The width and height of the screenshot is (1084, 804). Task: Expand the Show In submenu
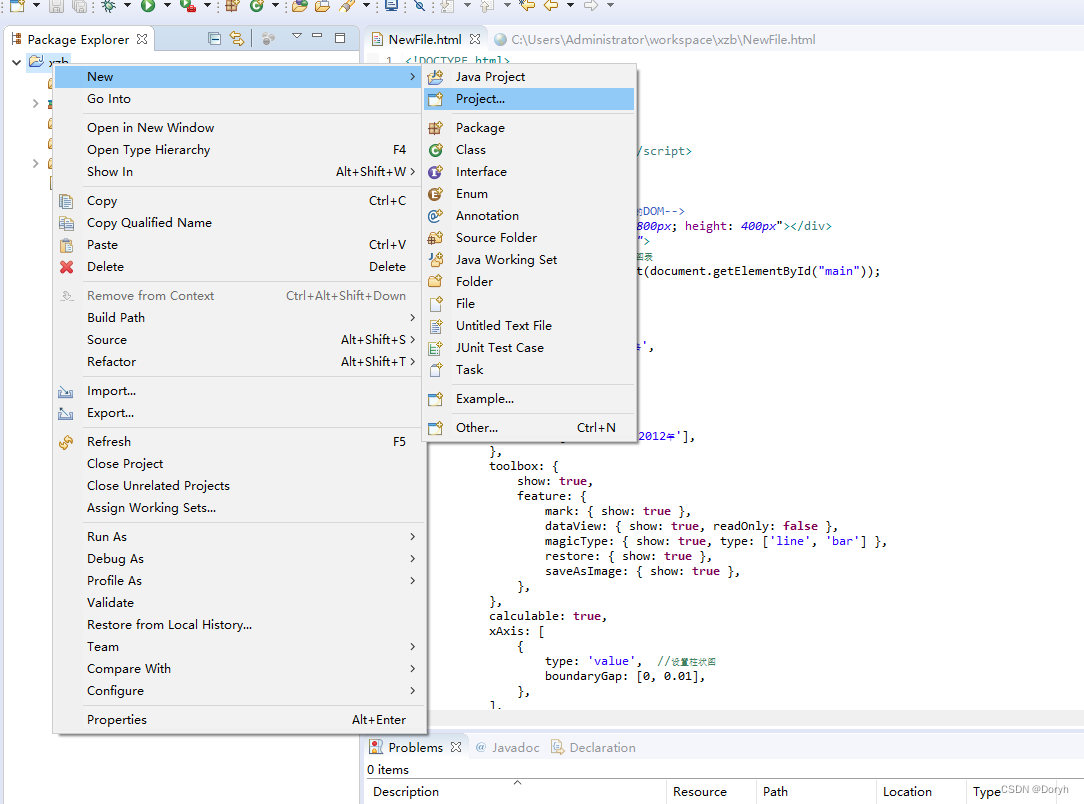[x=240, y=172]
